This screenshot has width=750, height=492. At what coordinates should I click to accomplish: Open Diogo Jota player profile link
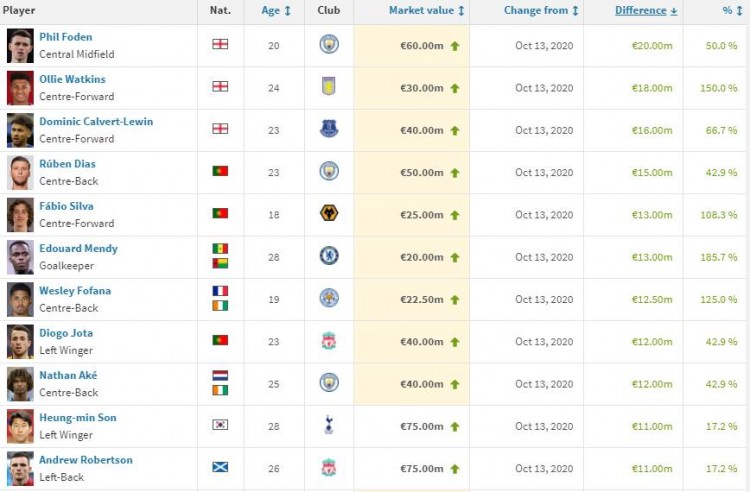(66, 333)
